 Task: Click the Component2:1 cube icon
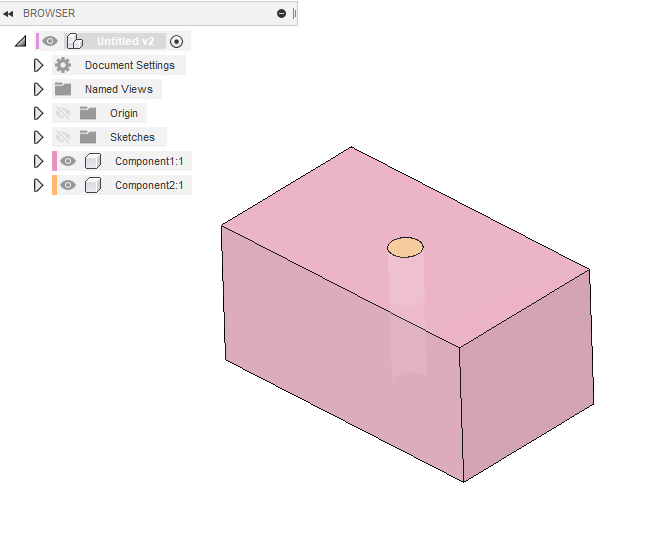point(93,185)
